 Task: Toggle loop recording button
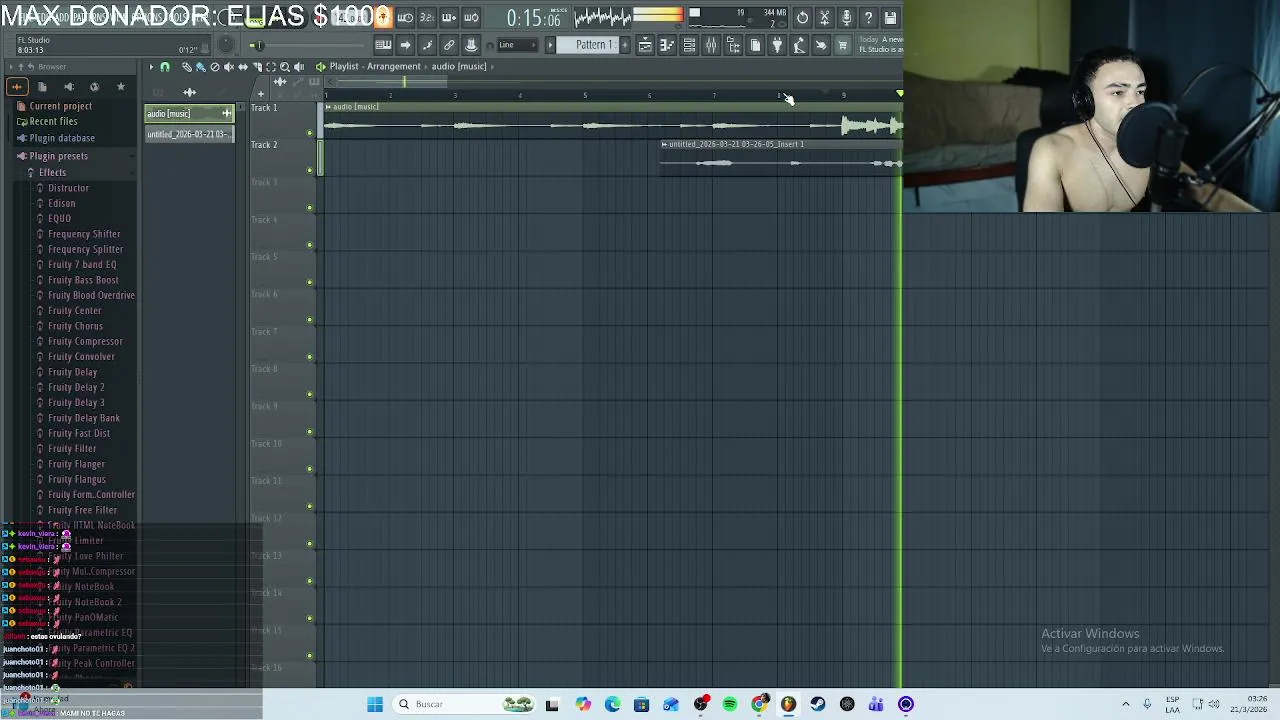tap(471, 17)
